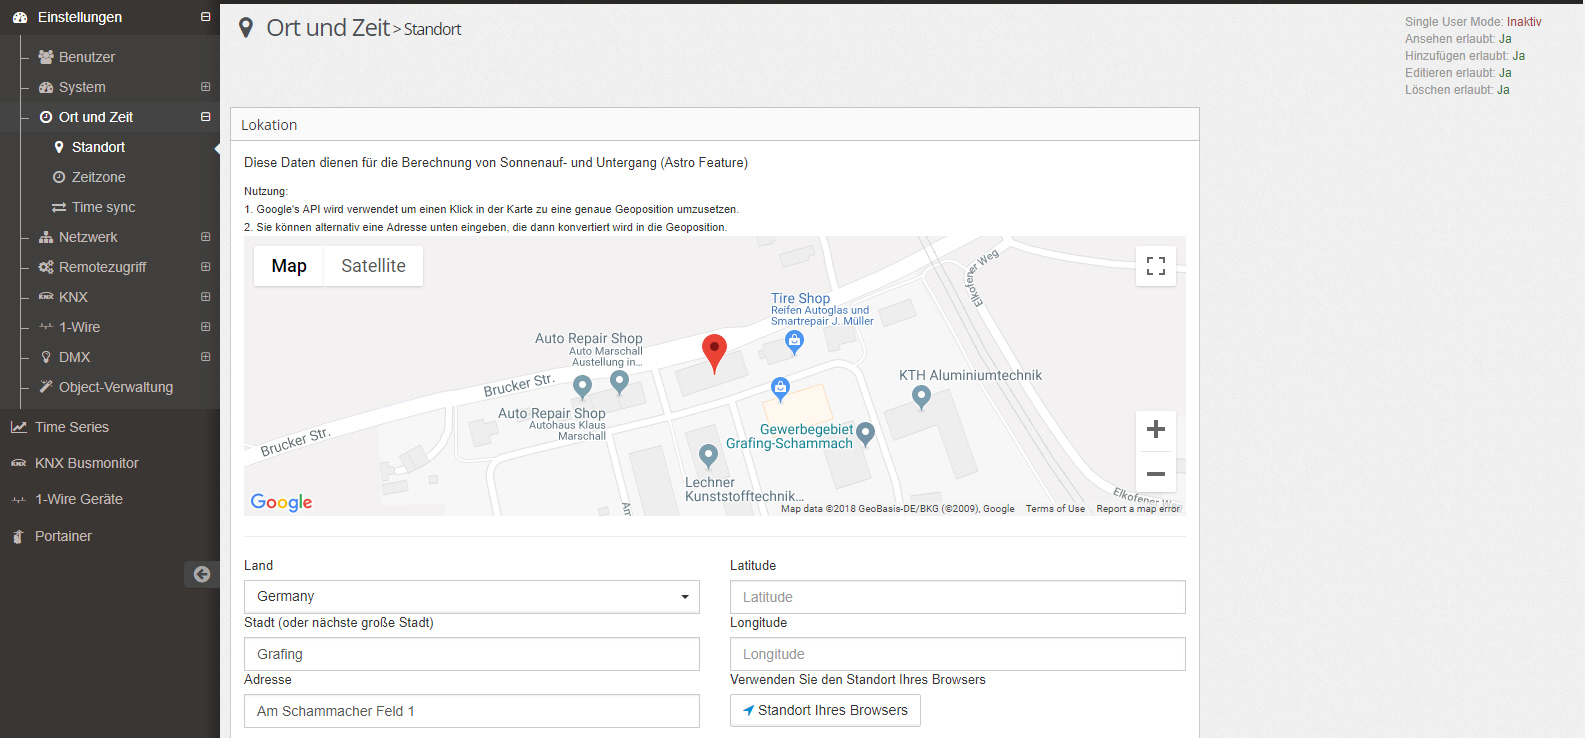This screenshot has width=1585, height=738.
Task: Select Standort in the sidebar
Action: tap(99, 147)
